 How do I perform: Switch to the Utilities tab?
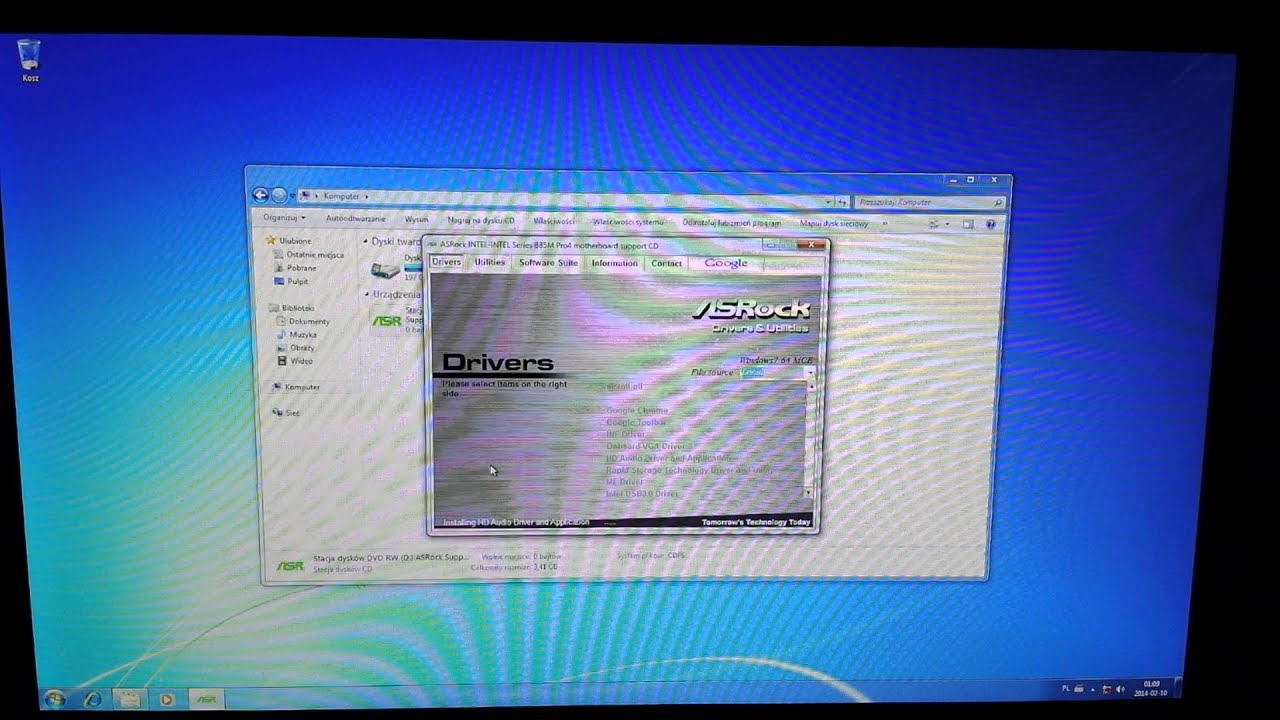(489, 262)
